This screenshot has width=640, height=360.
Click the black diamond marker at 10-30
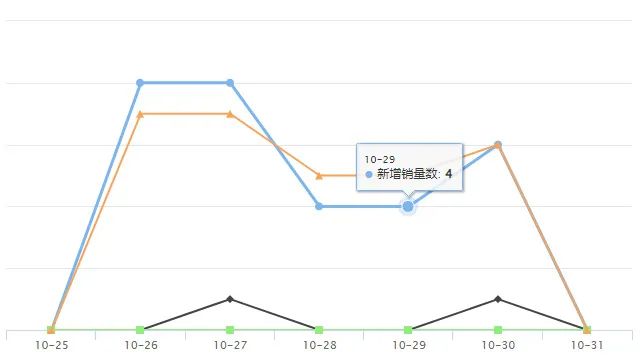tap(498, 299)
